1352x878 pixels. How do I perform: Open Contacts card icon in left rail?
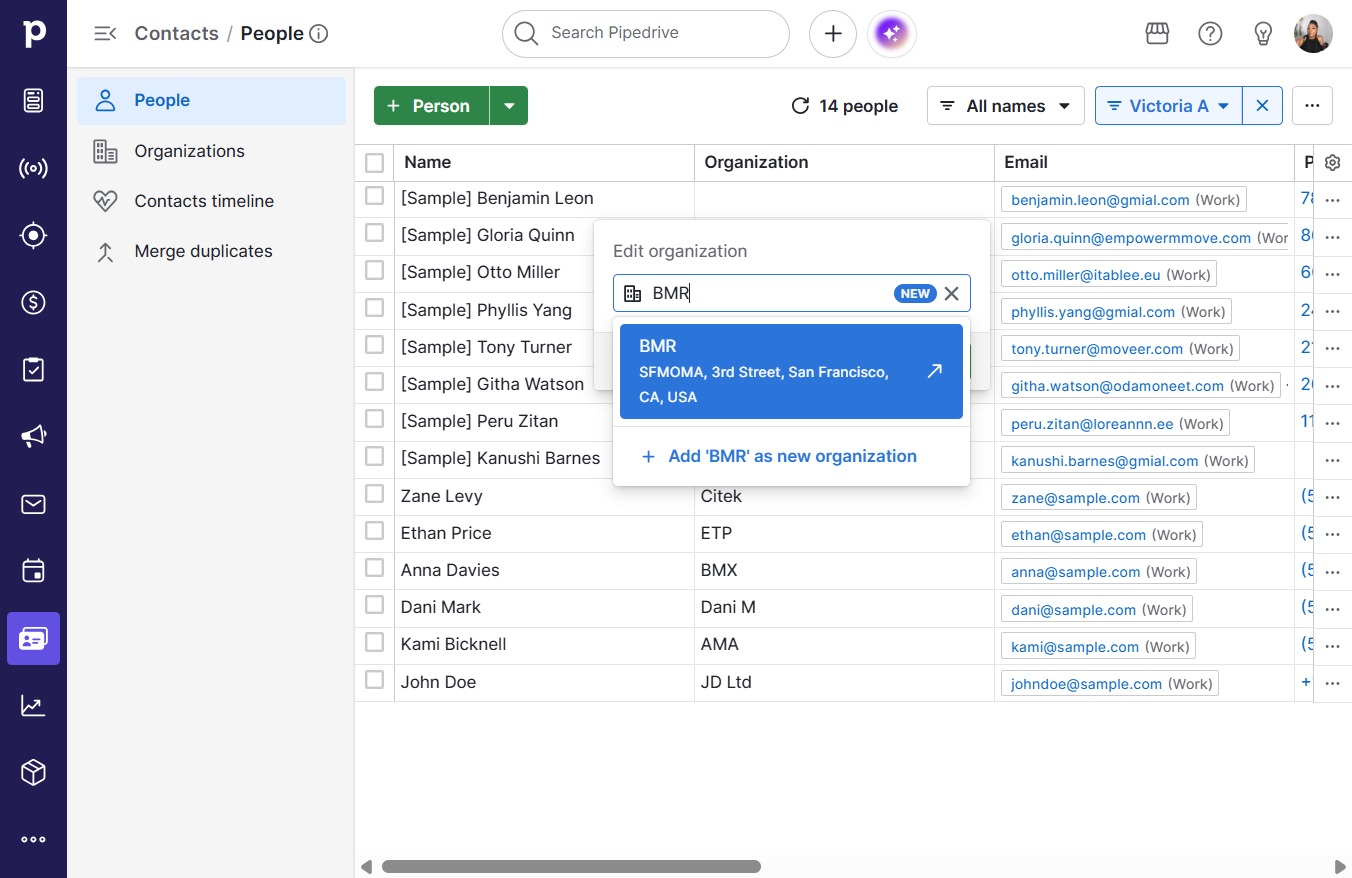click(x=33, y=638)
